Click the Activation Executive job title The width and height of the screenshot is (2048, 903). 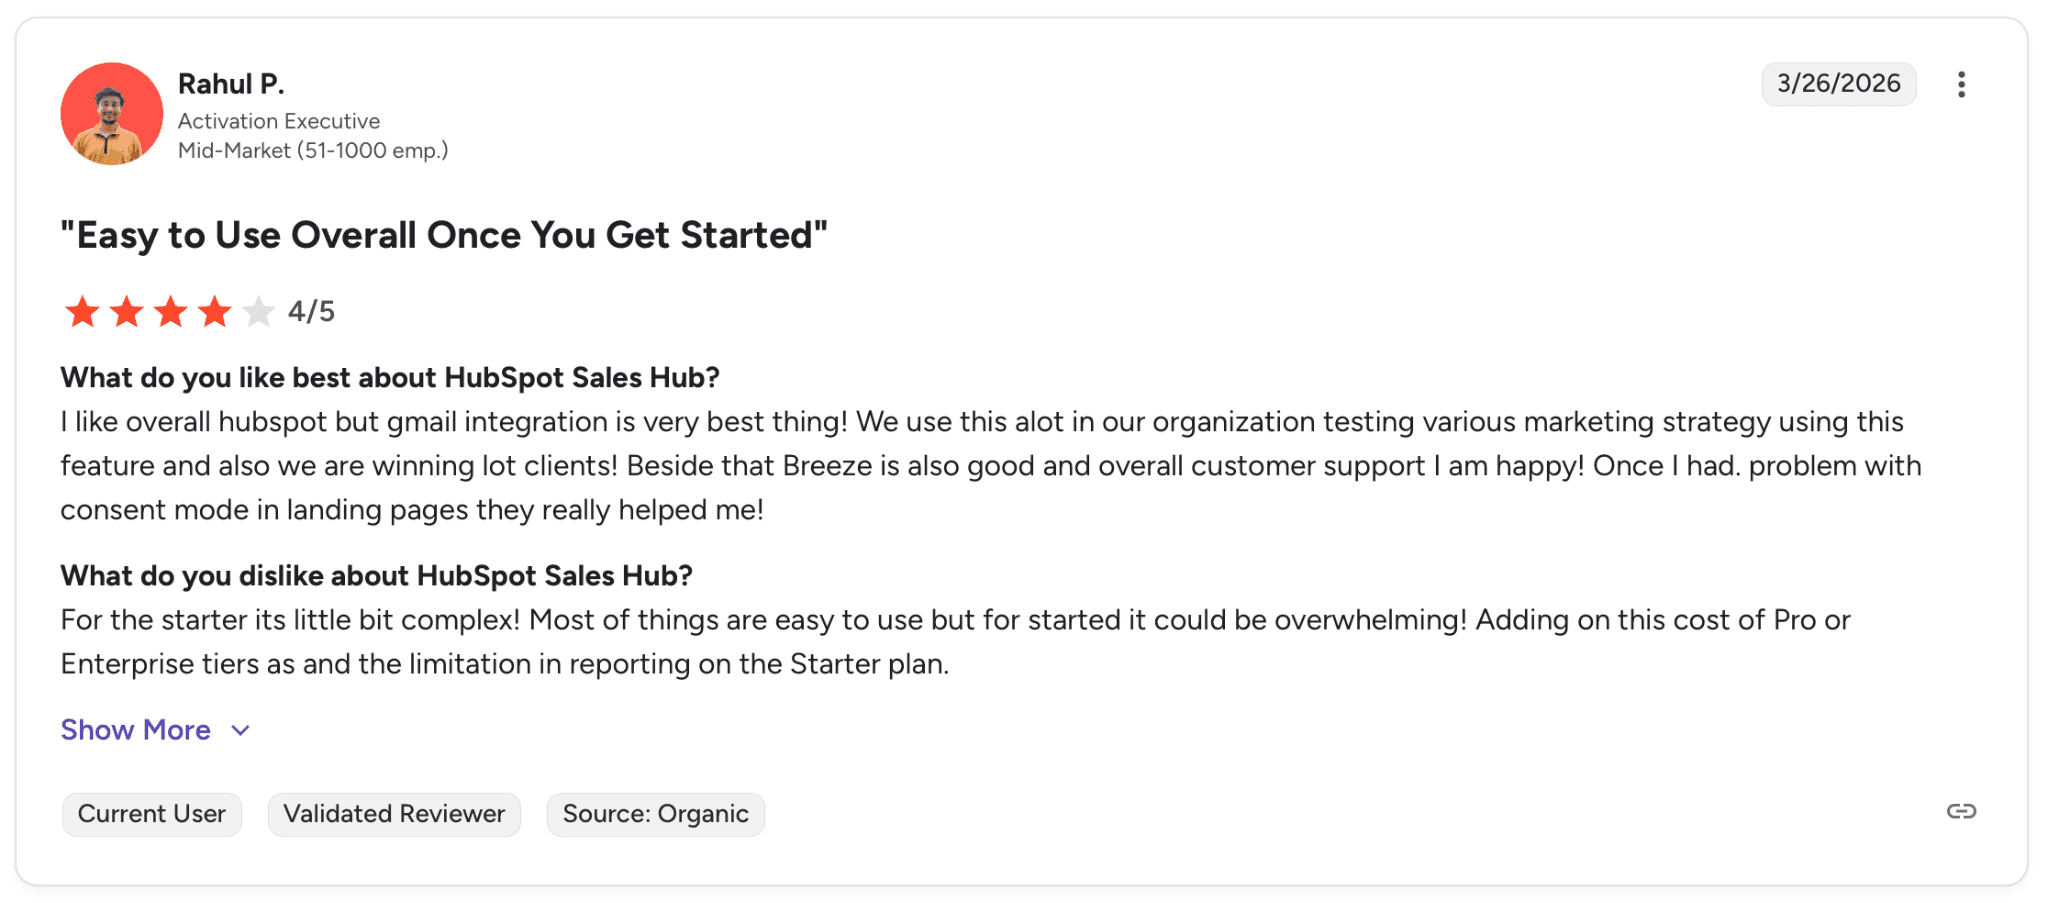(279, 121)
